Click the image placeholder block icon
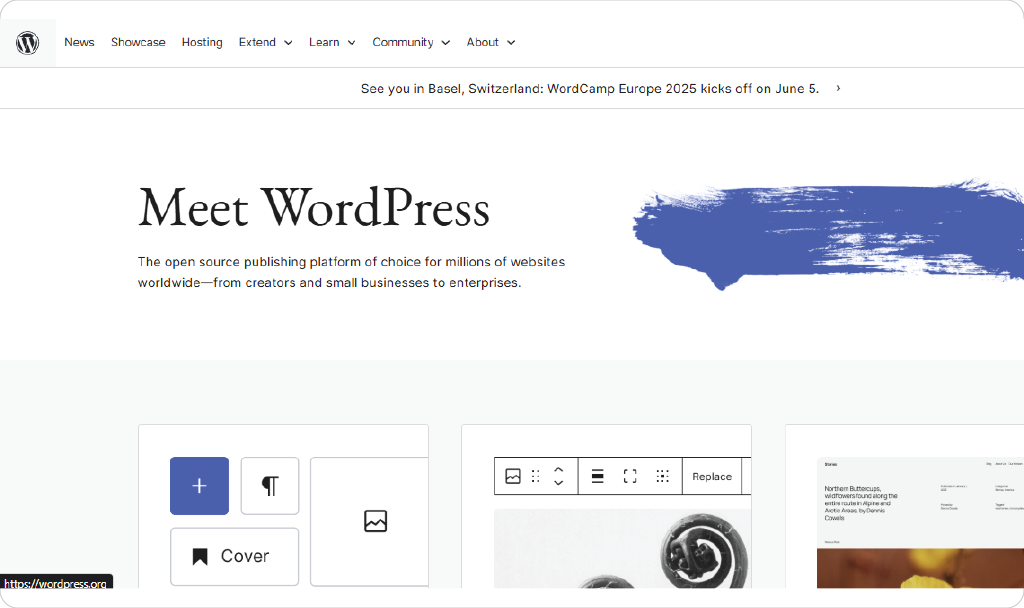This screenshot has width=1024, height=608. 375,521
